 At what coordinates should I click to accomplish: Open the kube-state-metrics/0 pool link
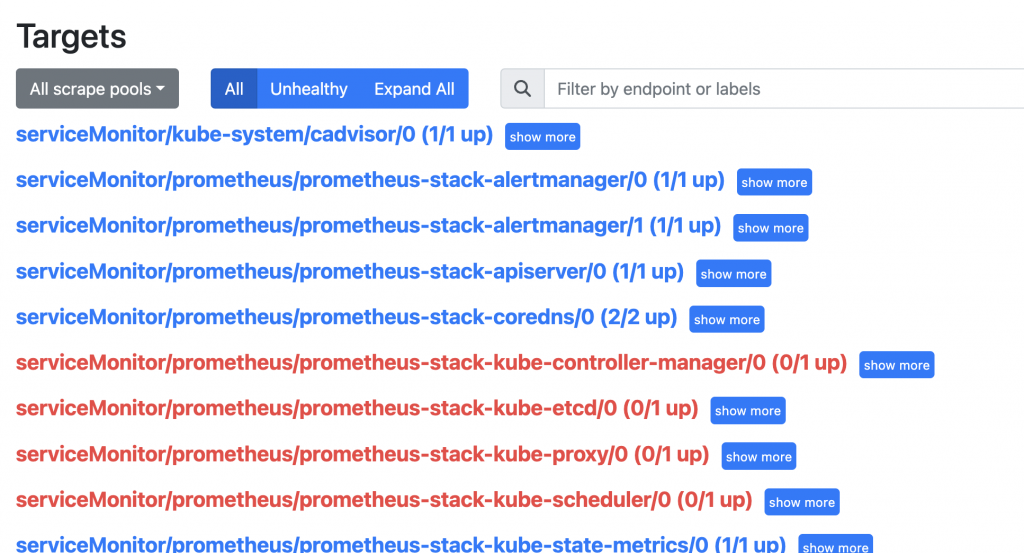click(401, 545)
